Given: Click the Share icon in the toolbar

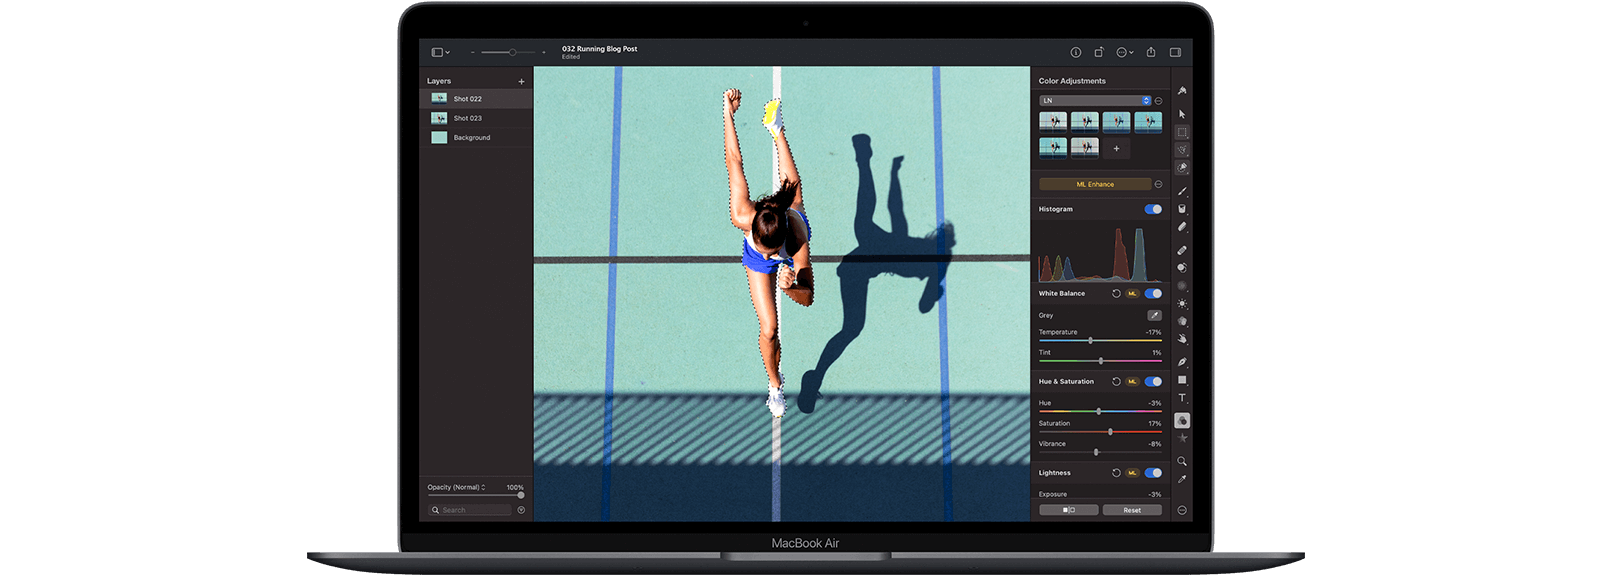Looking at the screenshot, I should pyautogui.click(x=1151, y=52).
